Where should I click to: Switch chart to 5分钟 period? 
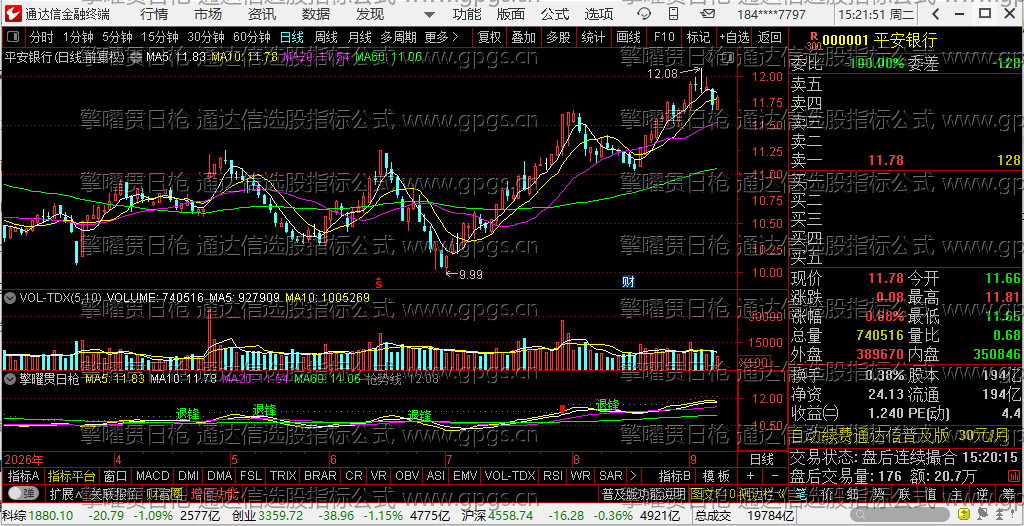[117, 37]
